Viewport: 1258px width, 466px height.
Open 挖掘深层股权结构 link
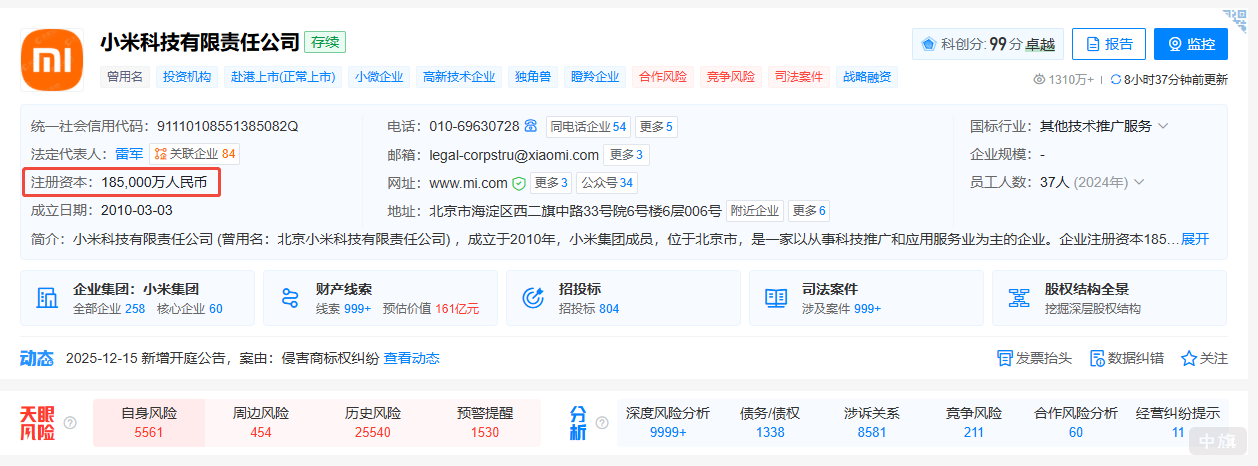[x=1093, y=309]
